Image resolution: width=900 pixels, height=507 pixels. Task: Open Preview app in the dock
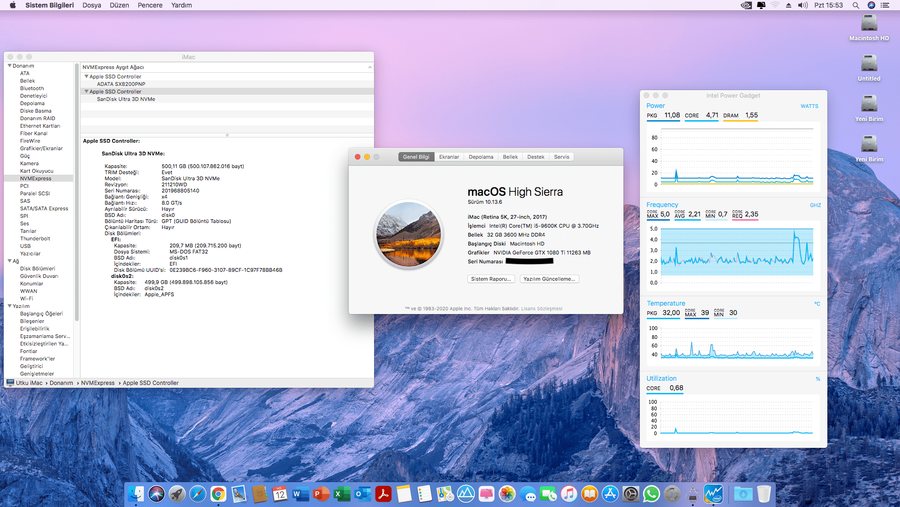[239, 494]
